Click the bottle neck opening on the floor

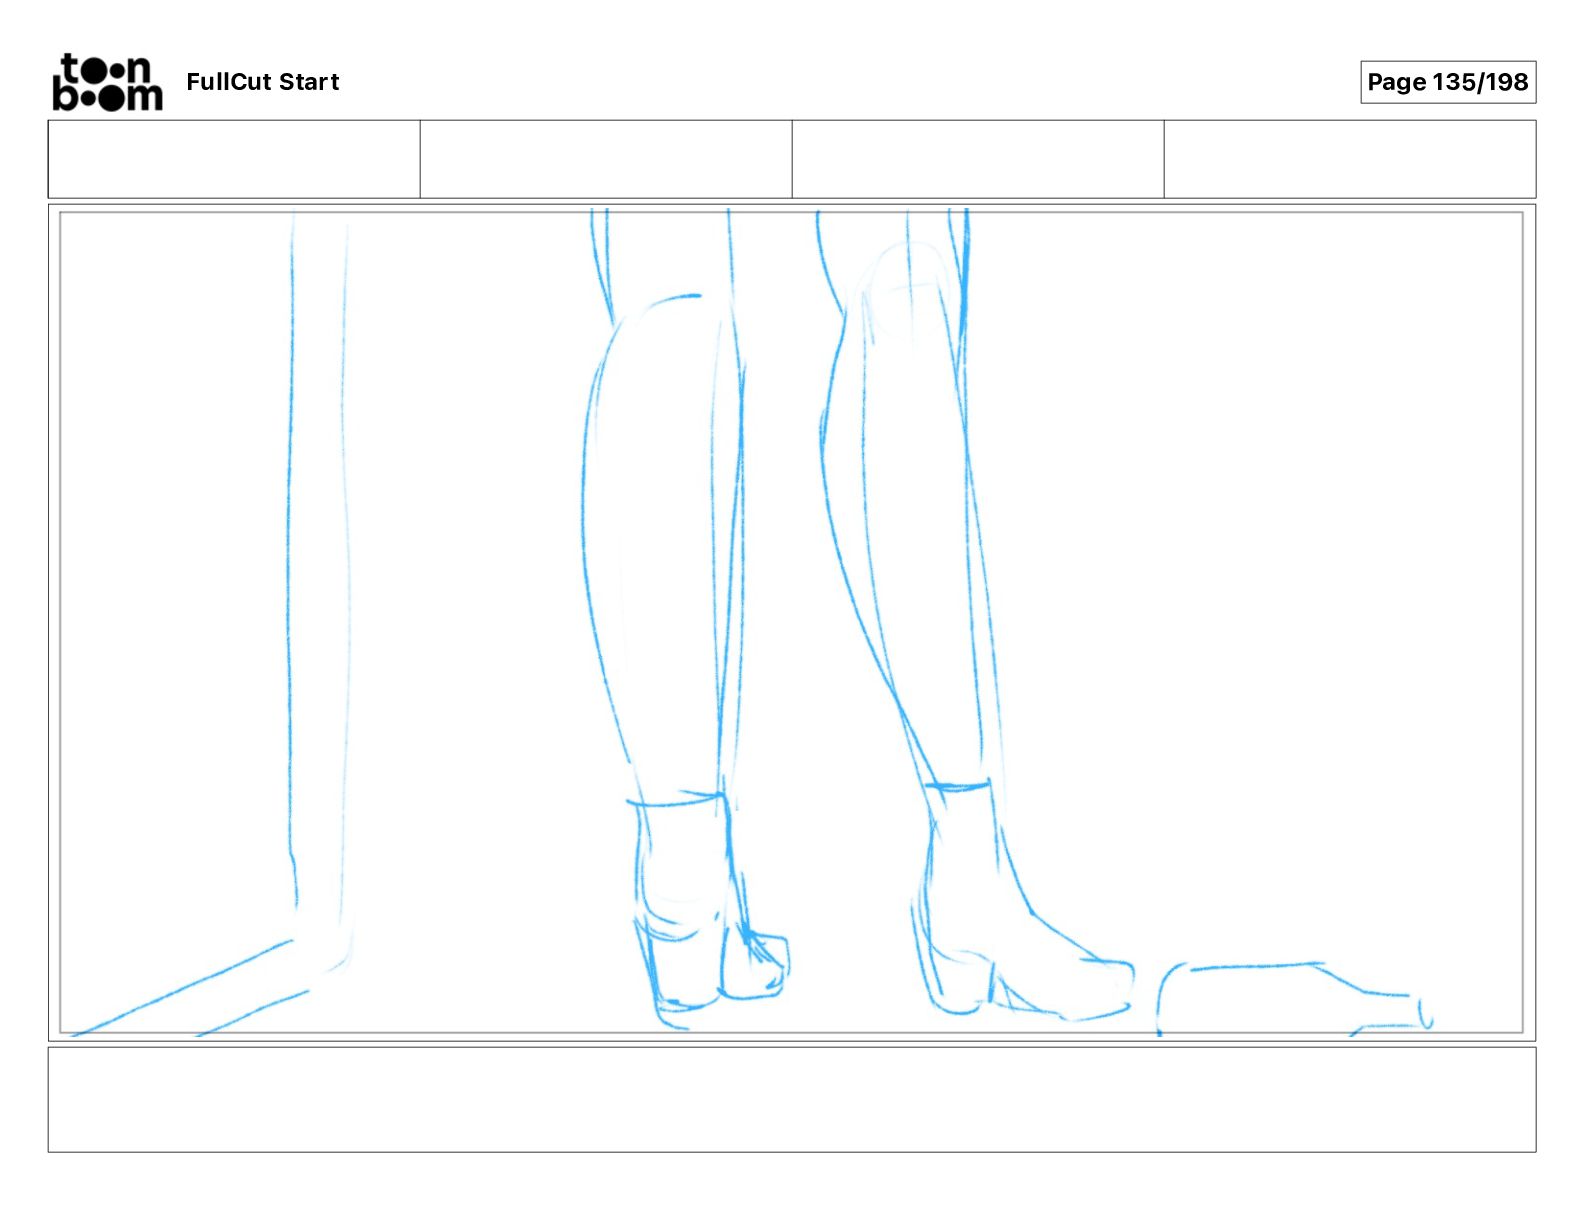(x=1426, y=1013)
